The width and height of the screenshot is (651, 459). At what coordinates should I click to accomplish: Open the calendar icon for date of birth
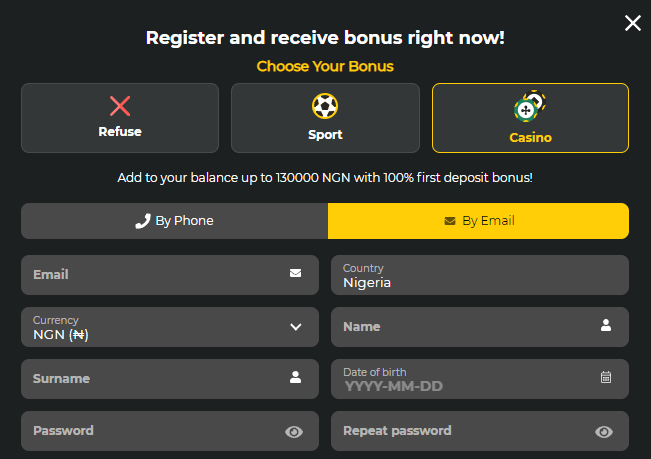coord(606,377)
